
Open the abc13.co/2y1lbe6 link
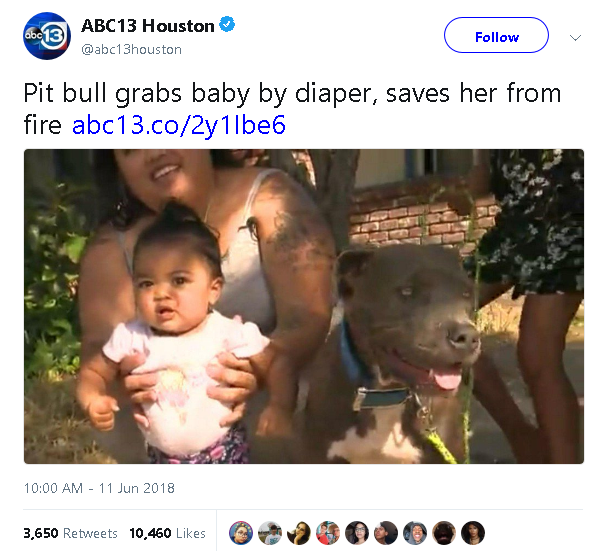[x=179, y=125]
